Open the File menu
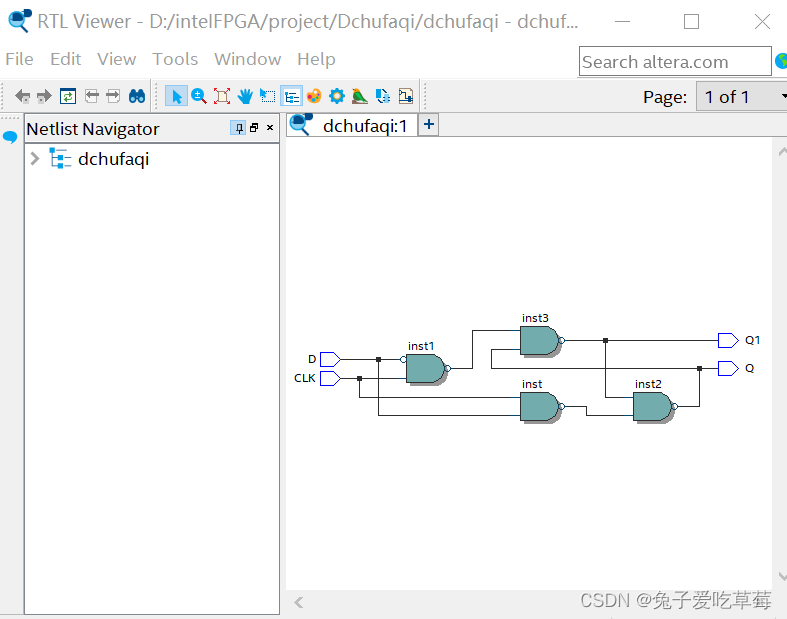 coord(19,59)
